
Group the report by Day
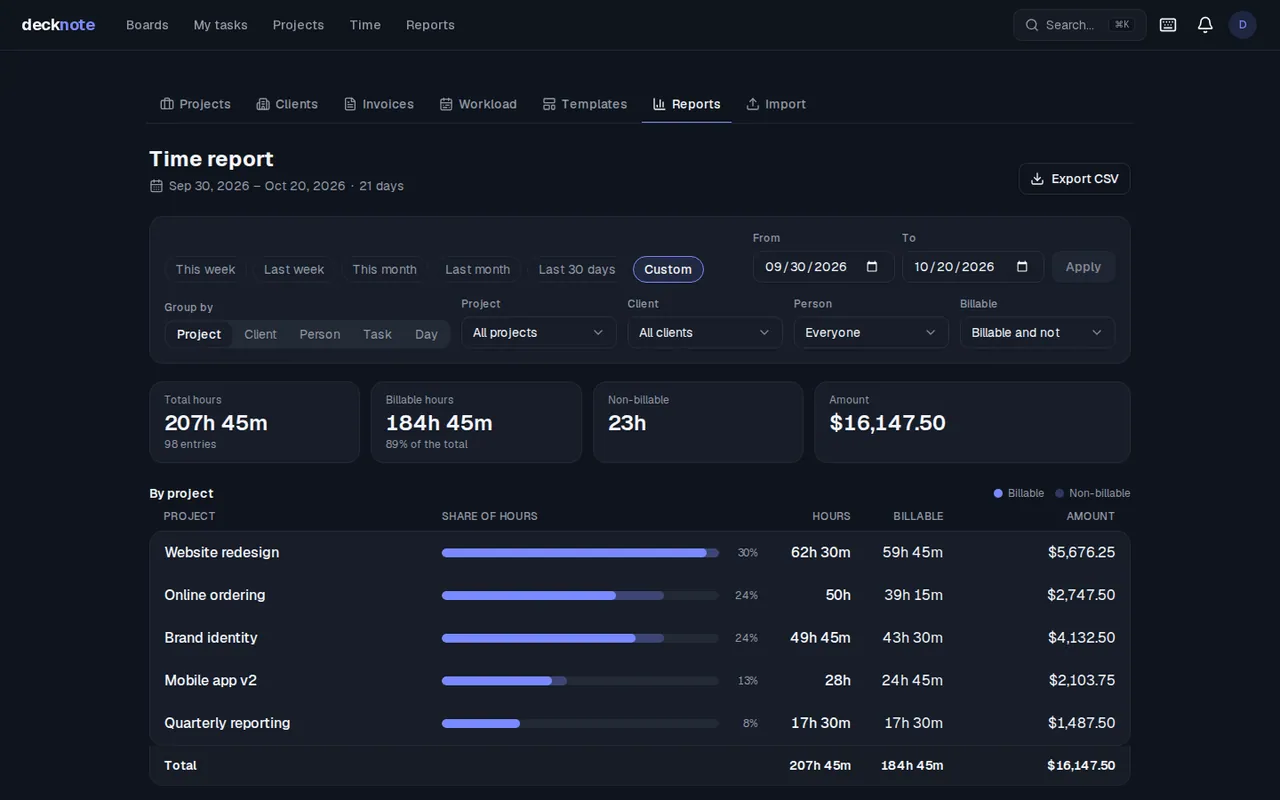pyautogui.click(x=427, y=334)
